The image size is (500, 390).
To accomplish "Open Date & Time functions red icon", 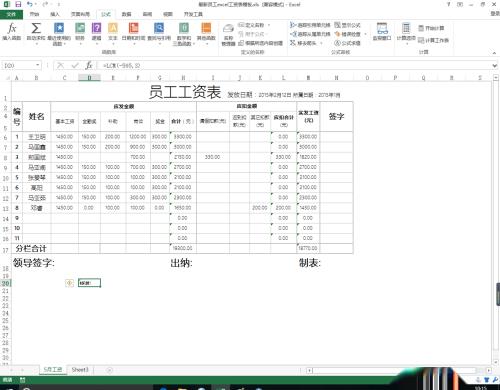I will pos(133,32).
